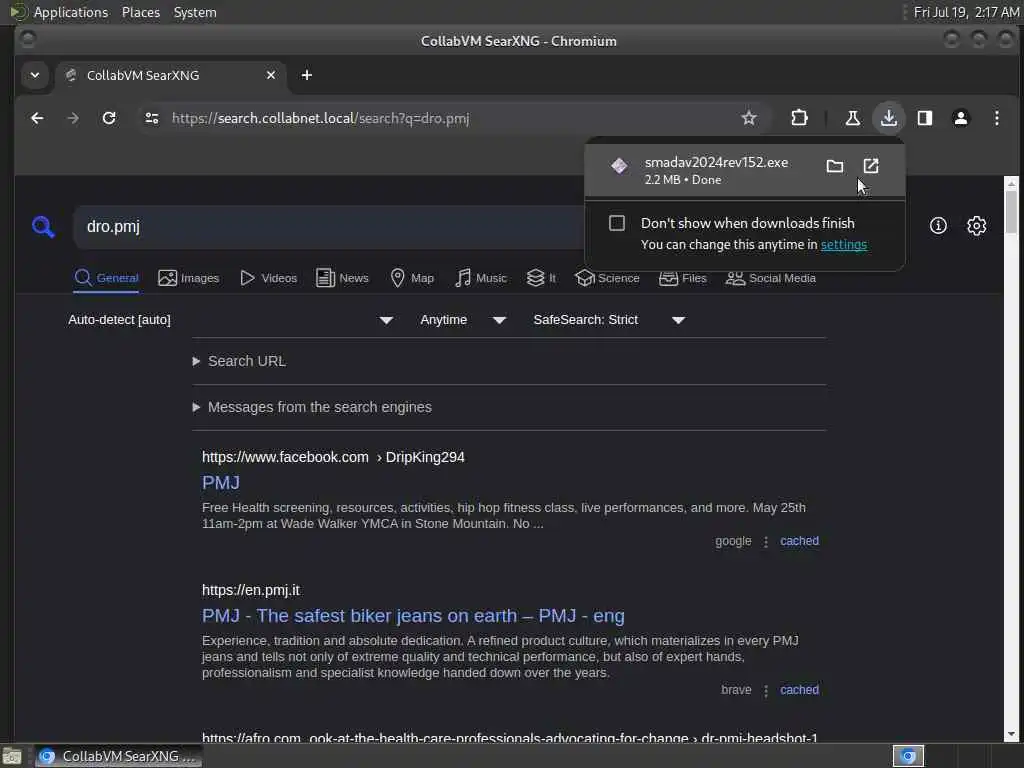
Task: Show smadav2024rev152.exe in folder
Action: point(835,166)
